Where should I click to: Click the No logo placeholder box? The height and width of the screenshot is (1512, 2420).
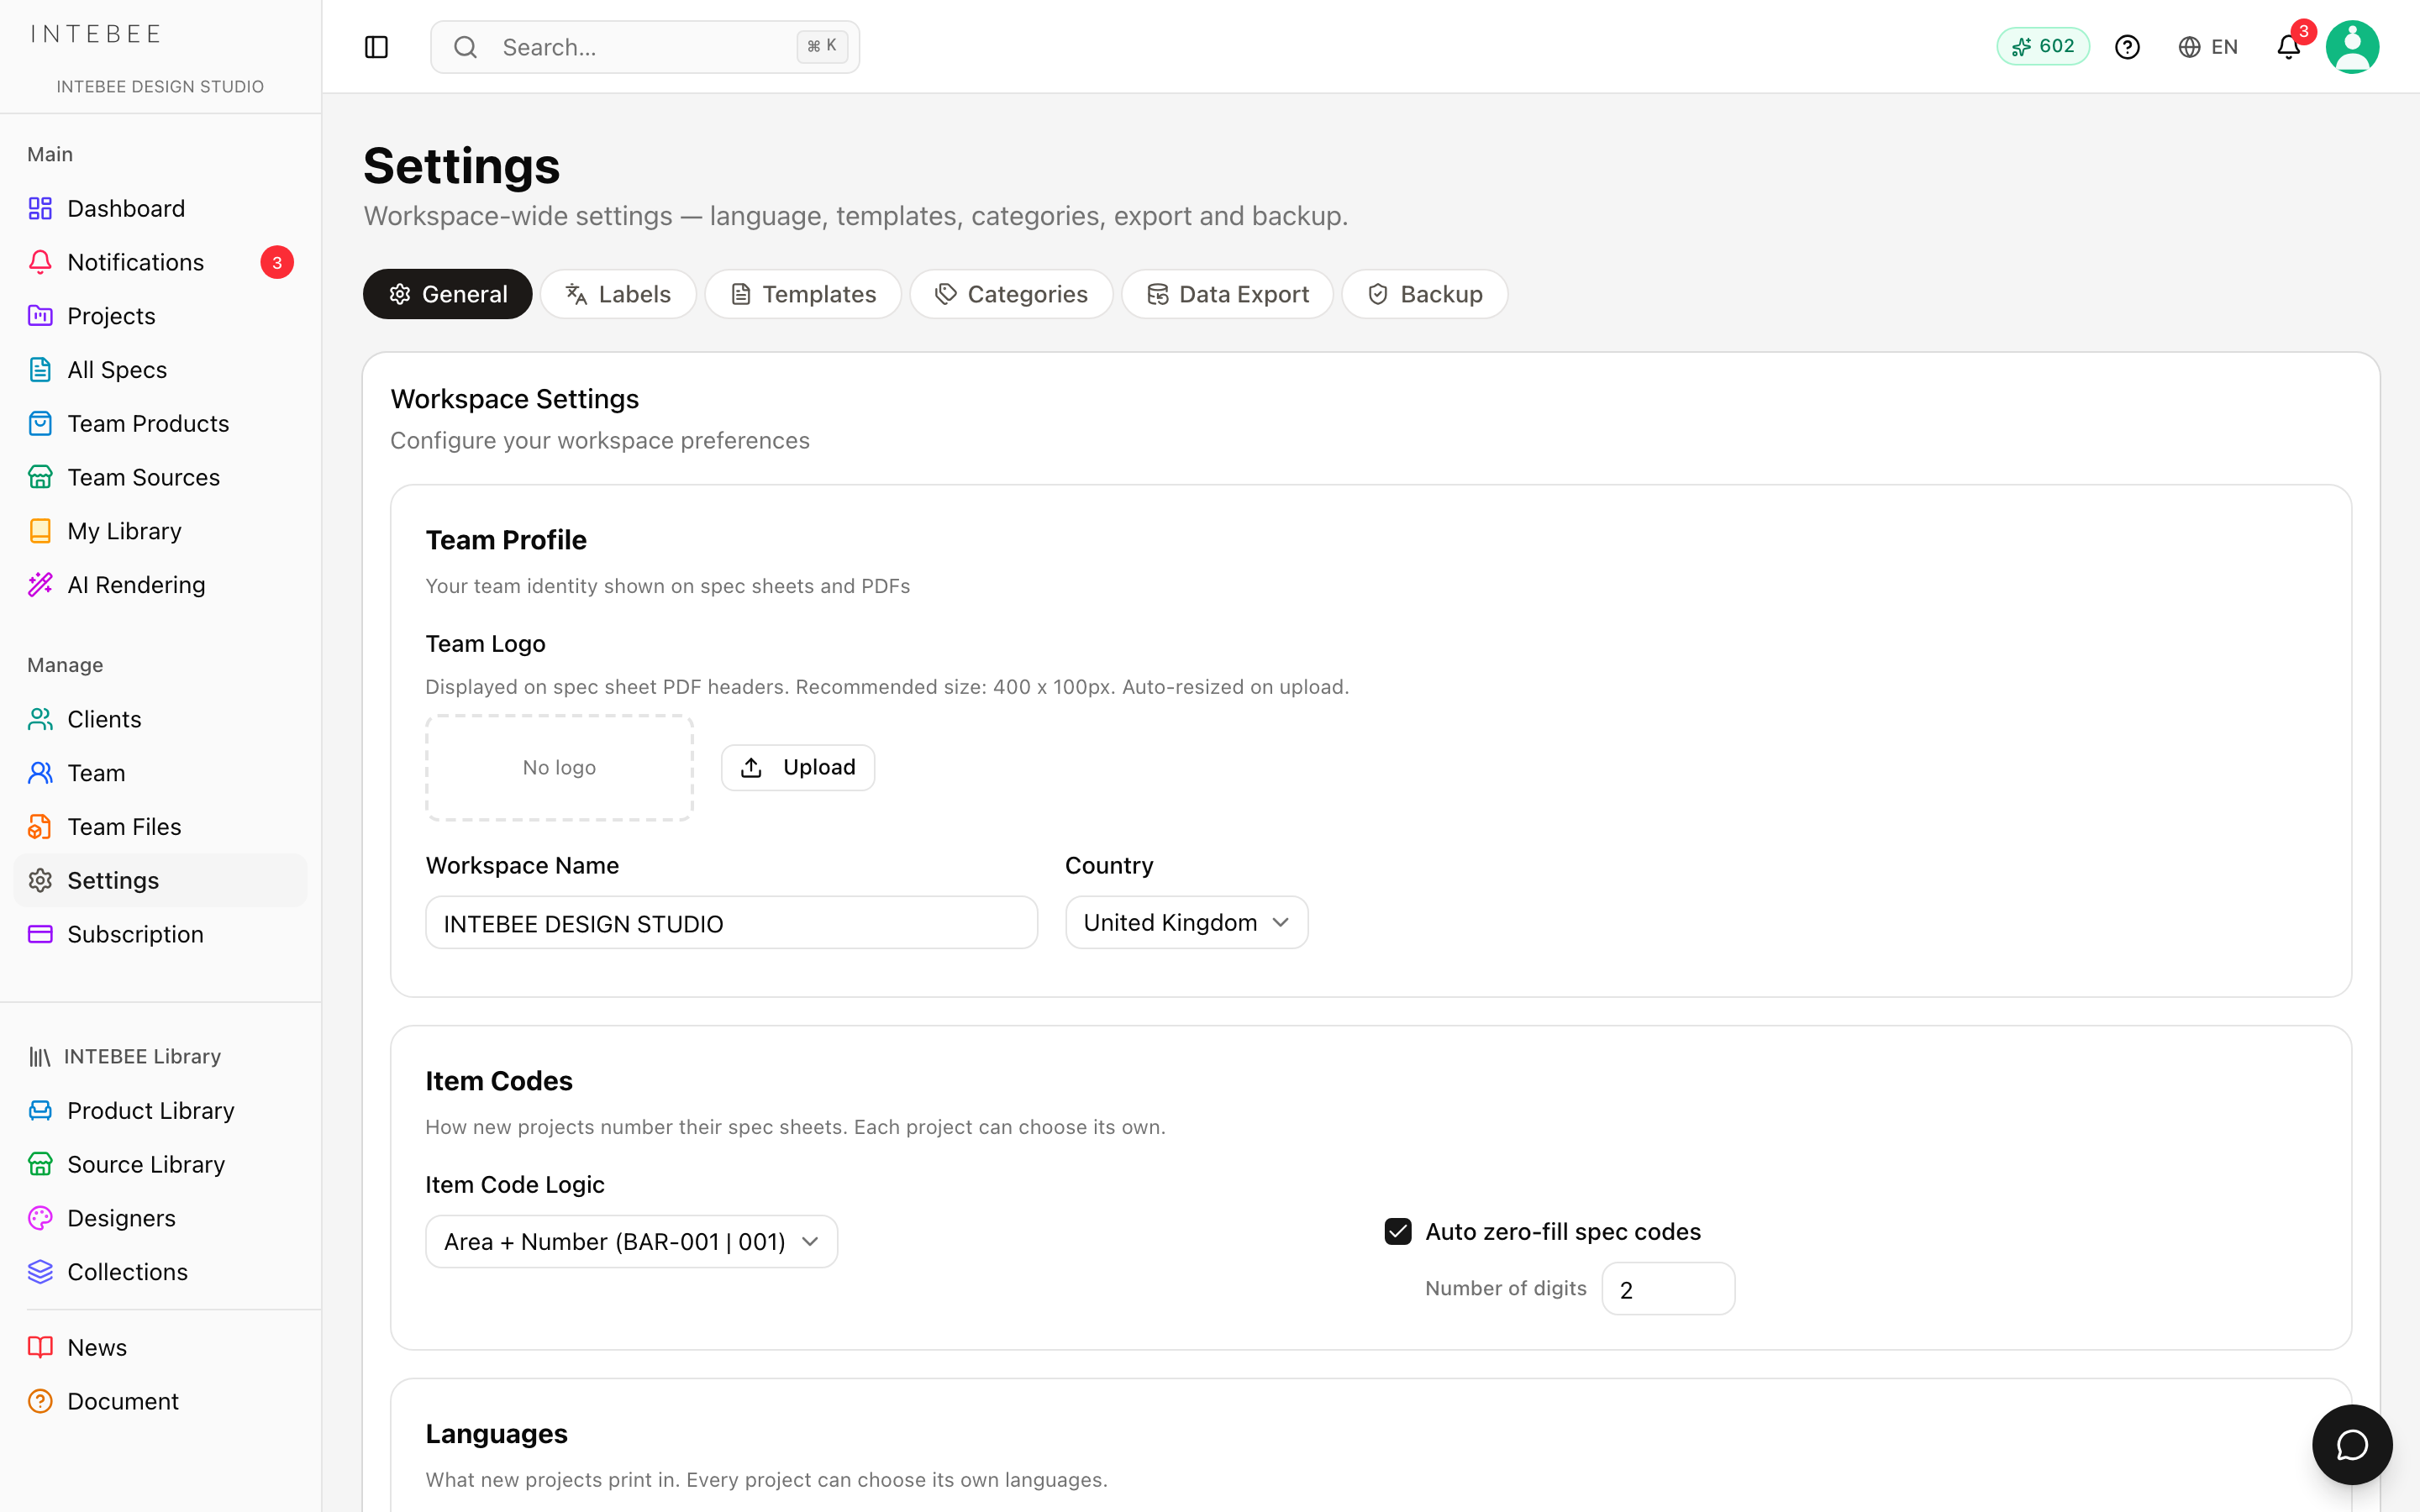coord(559,768)
